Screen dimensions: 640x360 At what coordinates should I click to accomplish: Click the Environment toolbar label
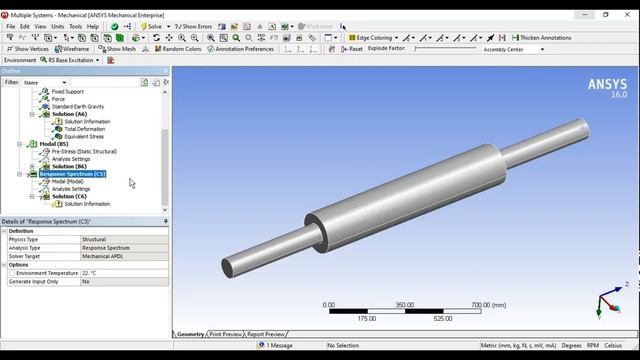tap(20, 60)
